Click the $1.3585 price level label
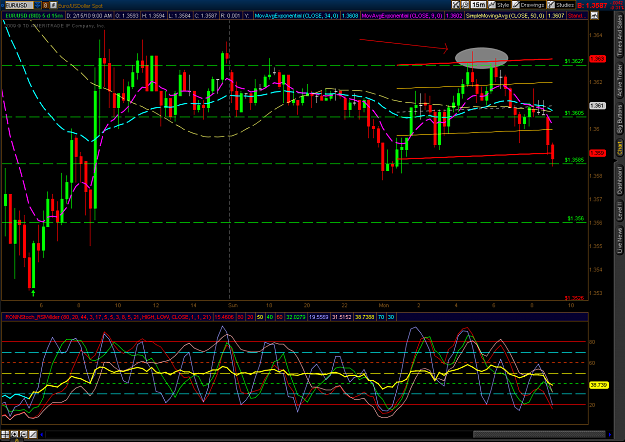The width and height of the screenshot is (625, 442). pyautogui.click(x=574, y=160)
